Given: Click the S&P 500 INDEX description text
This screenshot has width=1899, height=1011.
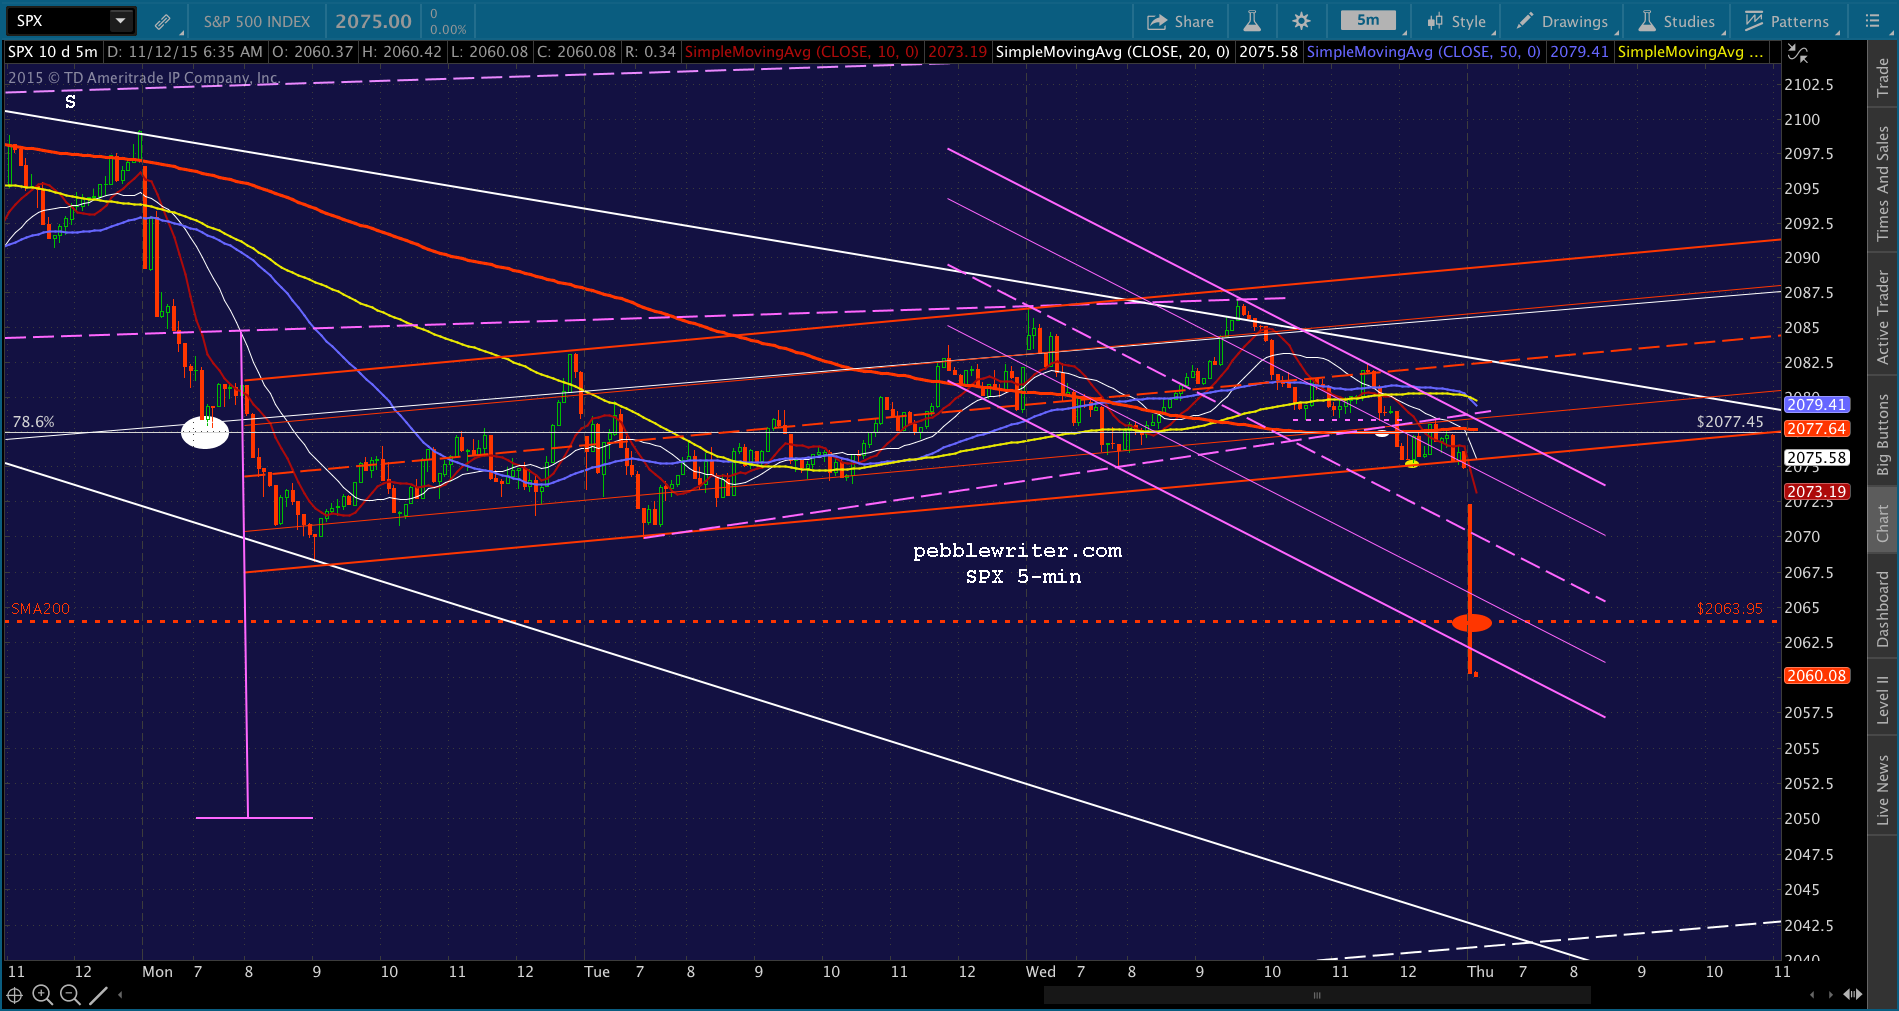Looking at the screenshot, I should click(256, 21).
